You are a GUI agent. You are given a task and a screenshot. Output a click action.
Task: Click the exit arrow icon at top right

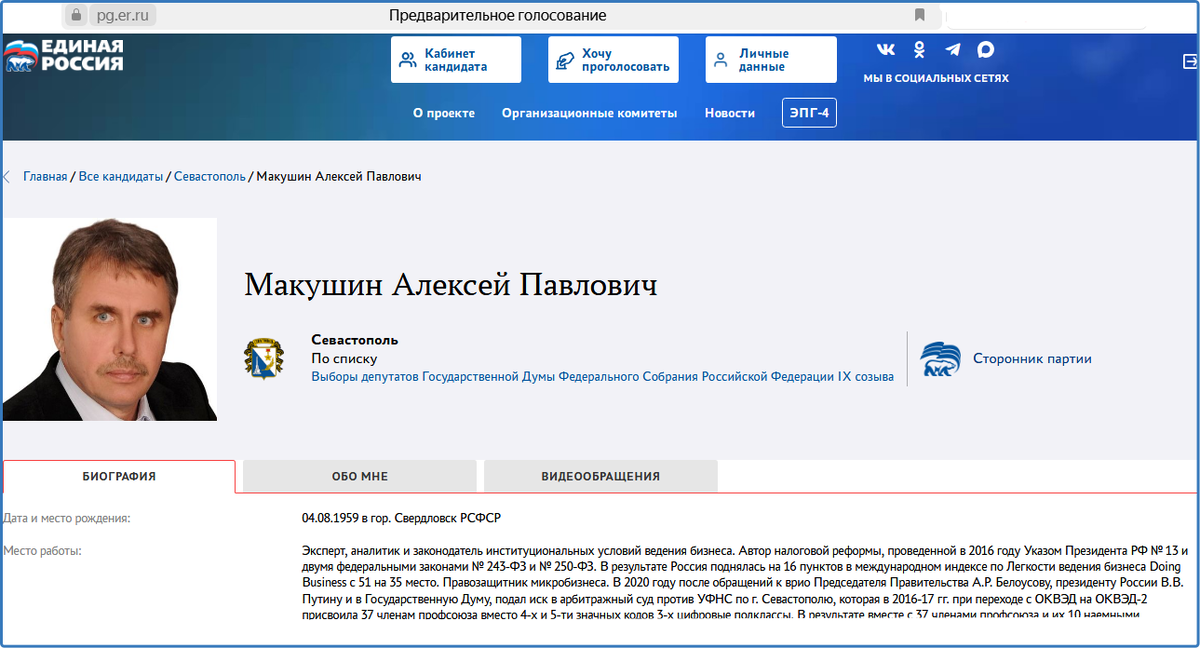tap(1190, 62)
